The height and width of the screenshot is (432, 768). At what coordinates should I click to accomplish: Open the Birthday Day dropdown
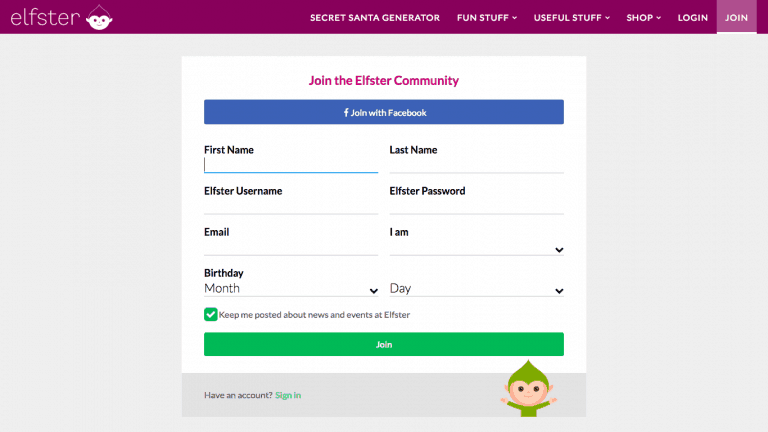click(x=477, y=289)
